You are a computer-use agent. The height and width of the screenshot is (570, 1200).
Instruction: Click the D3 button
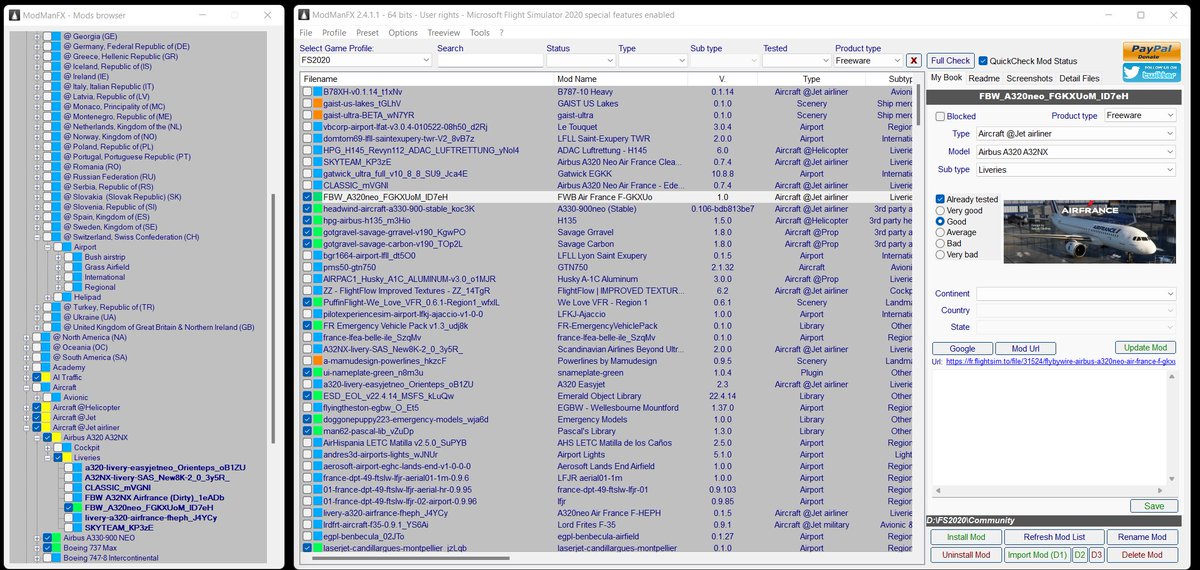(x=1097, y=555)
